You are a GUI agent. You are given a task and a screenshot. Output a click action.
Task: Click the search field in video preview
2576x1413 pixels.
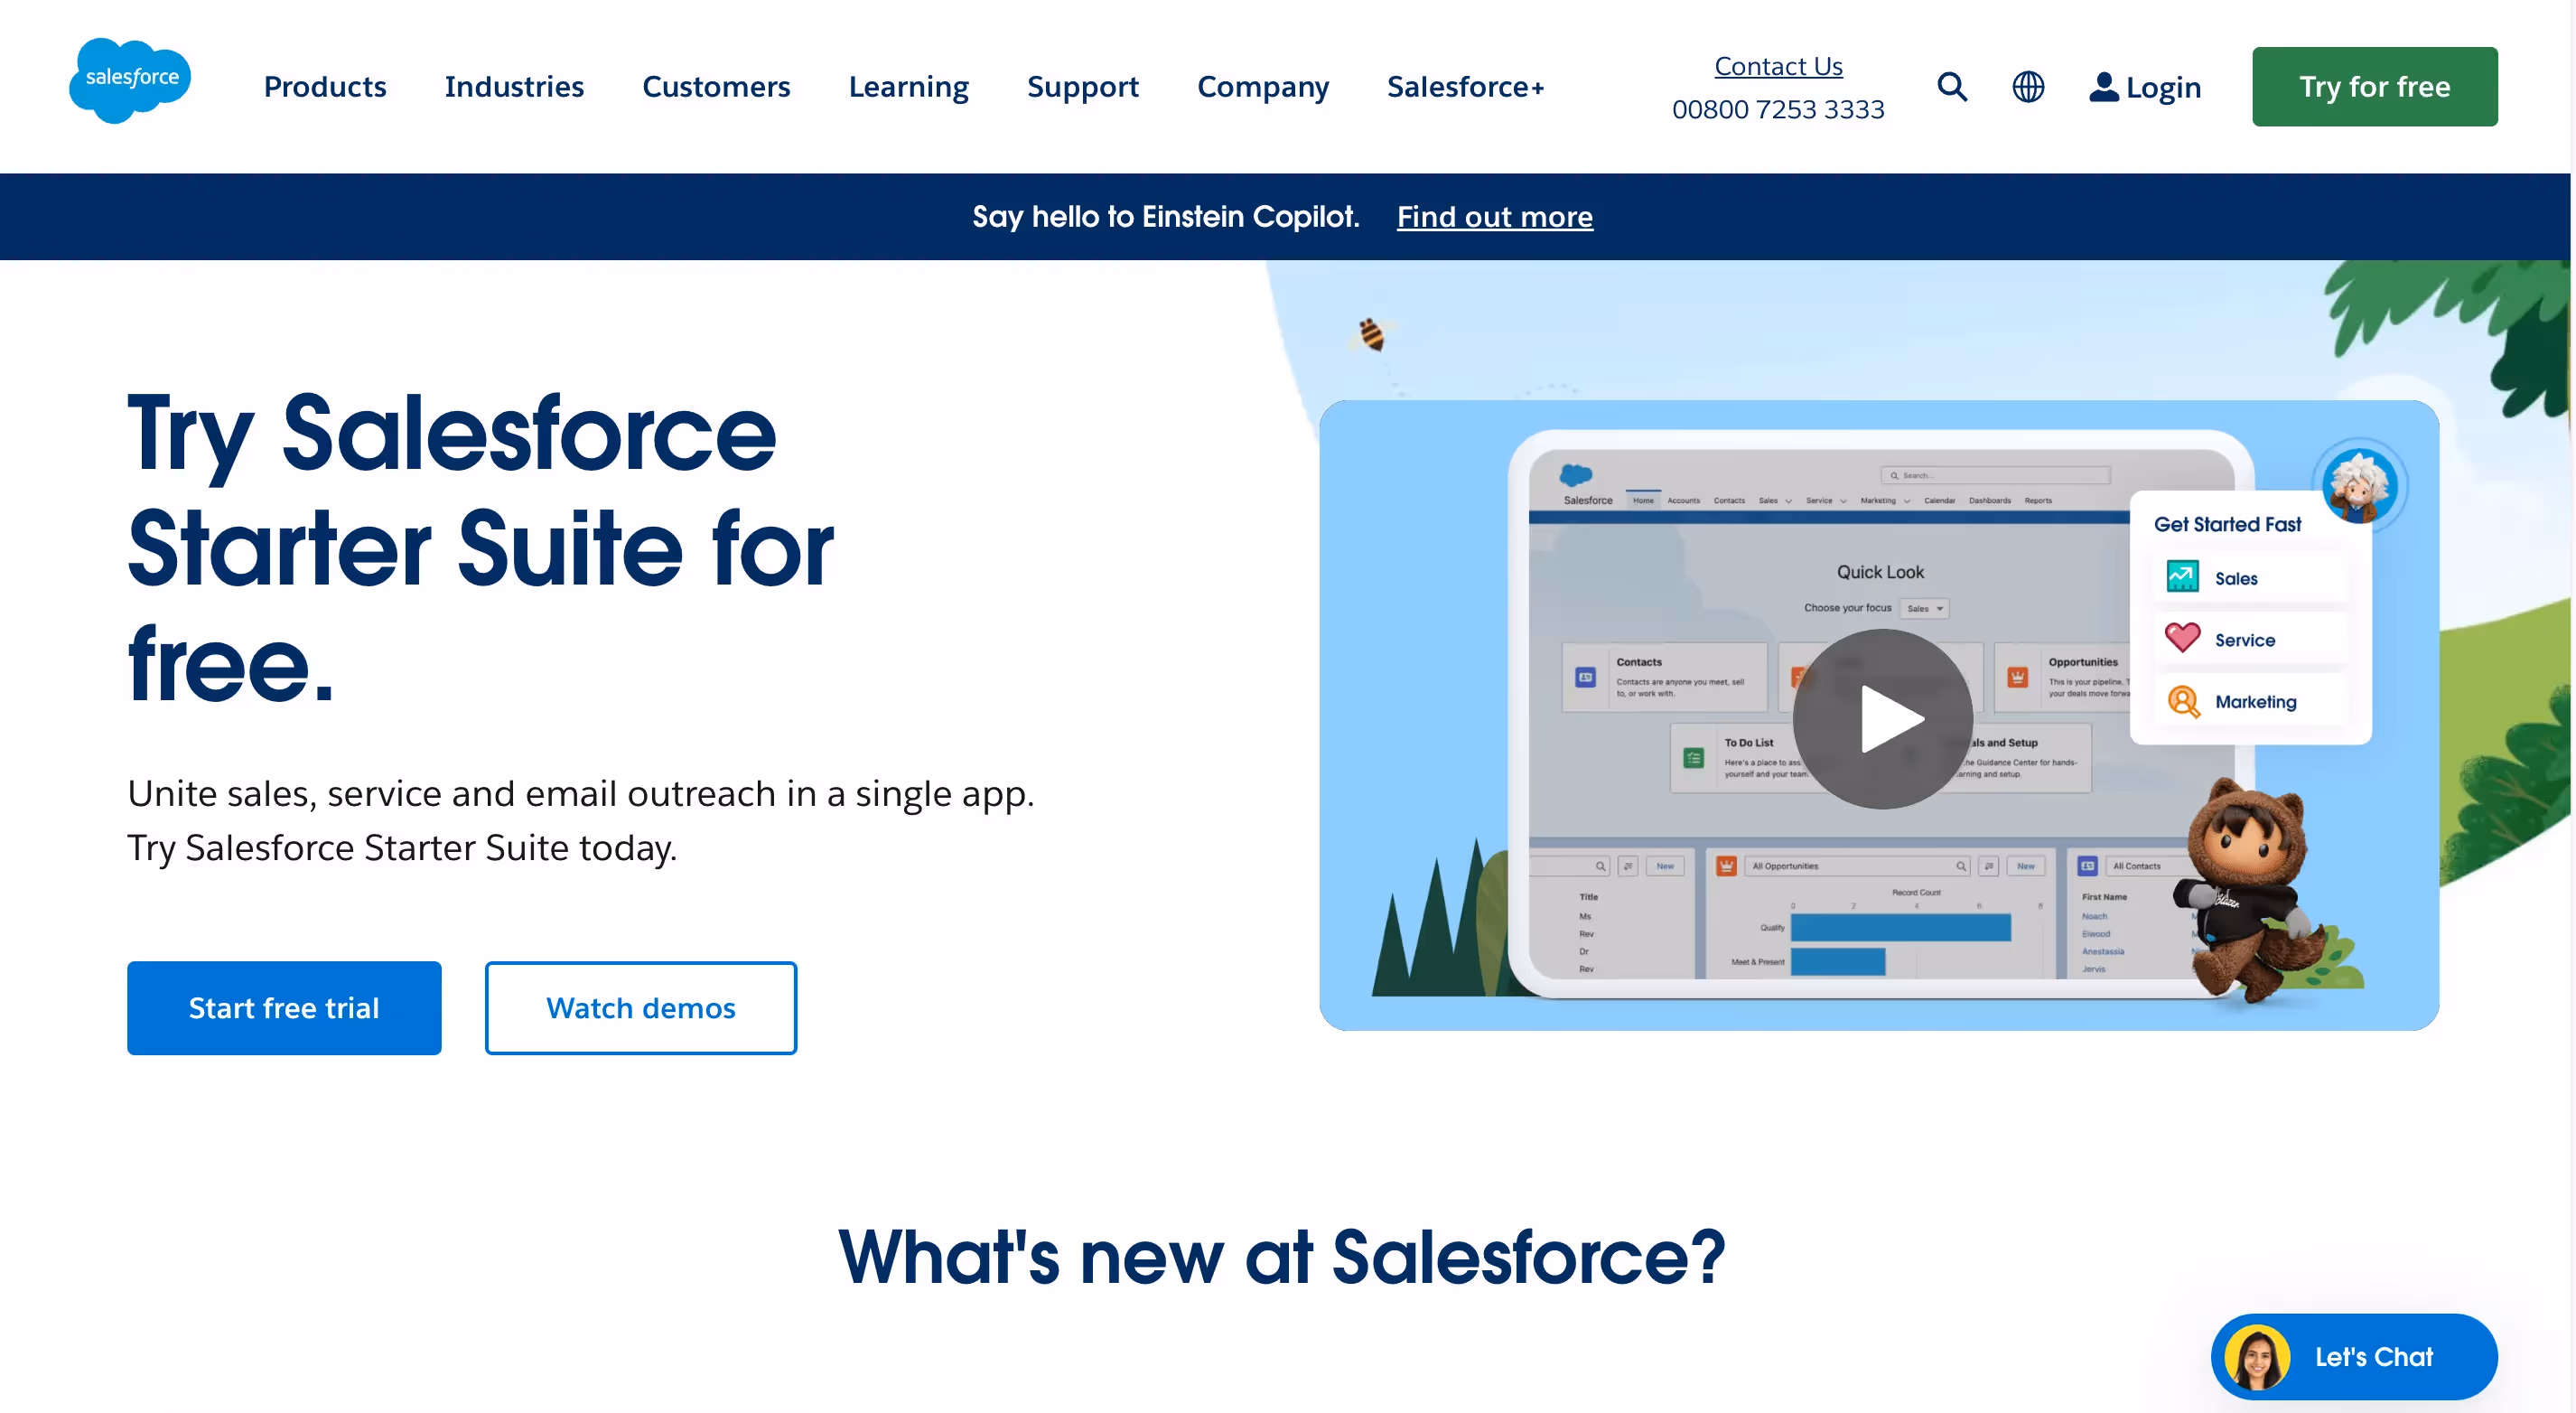[x=1995, y=475]
